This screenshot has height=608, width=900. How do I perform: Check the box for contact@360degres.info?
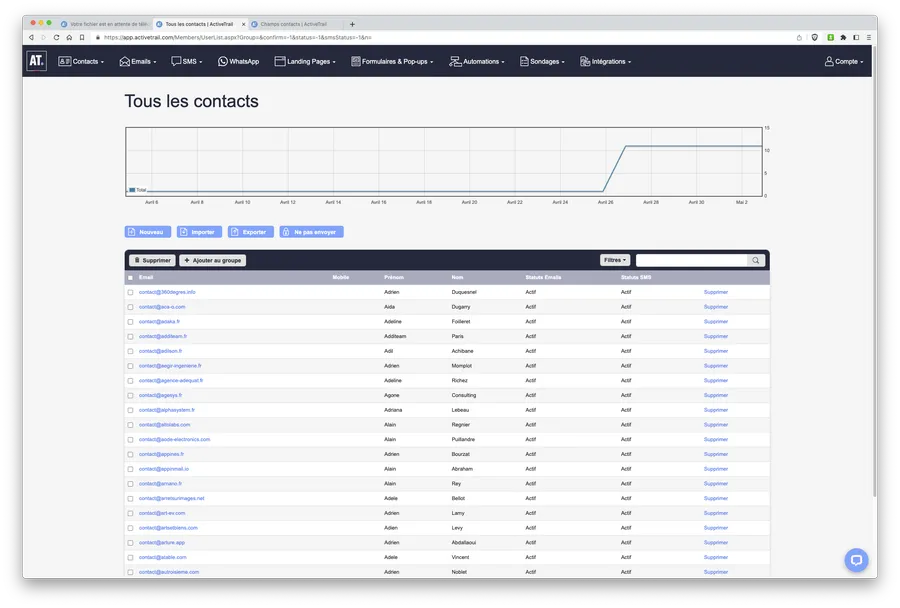(x=130, y=292)
